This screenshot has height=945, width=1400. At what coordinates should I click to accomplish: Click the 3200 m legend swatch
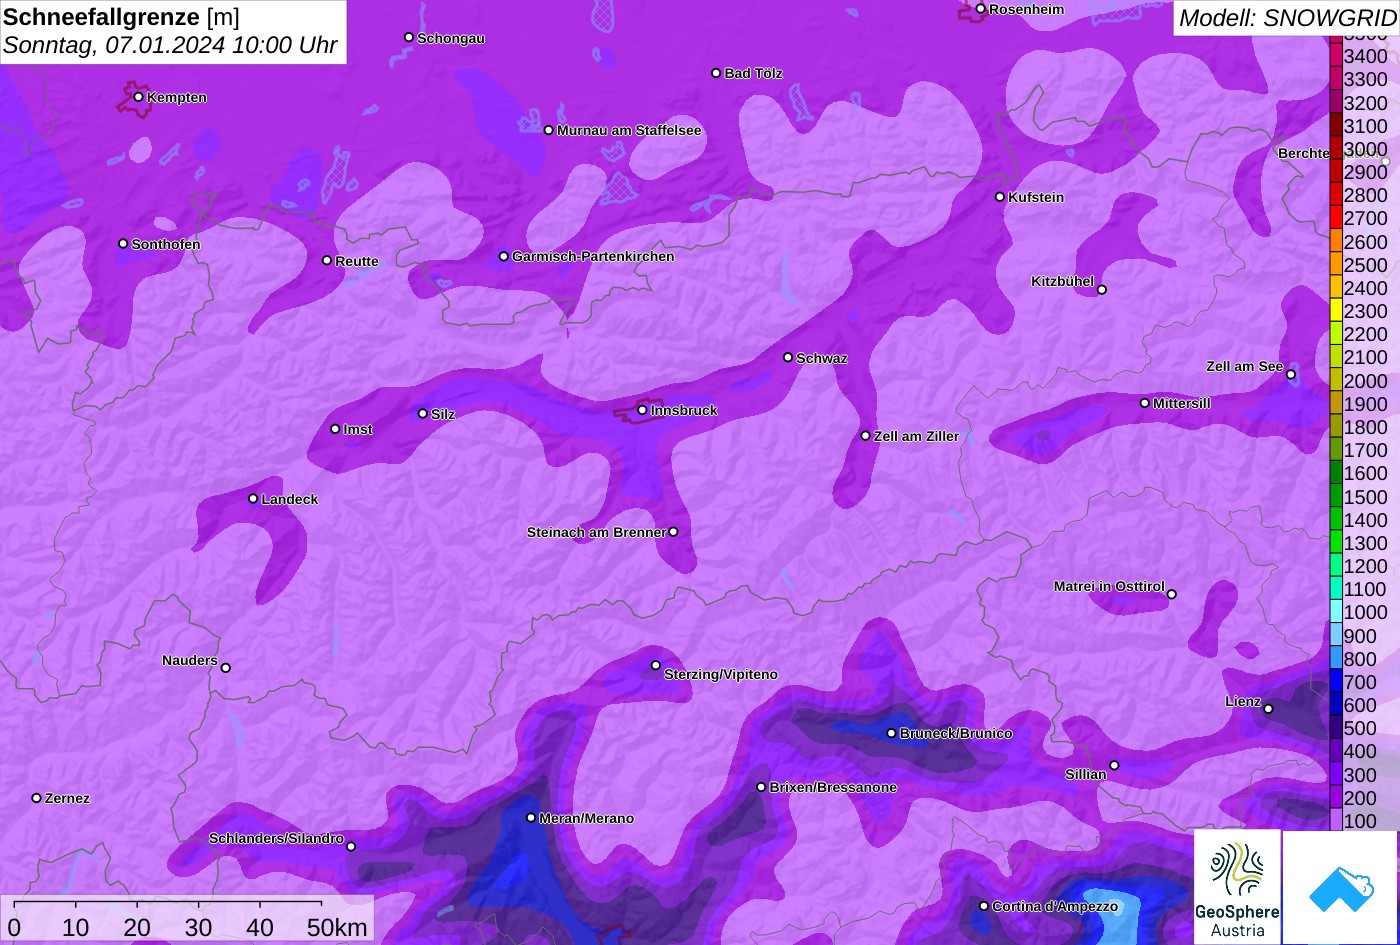(x=1336, y=102)
